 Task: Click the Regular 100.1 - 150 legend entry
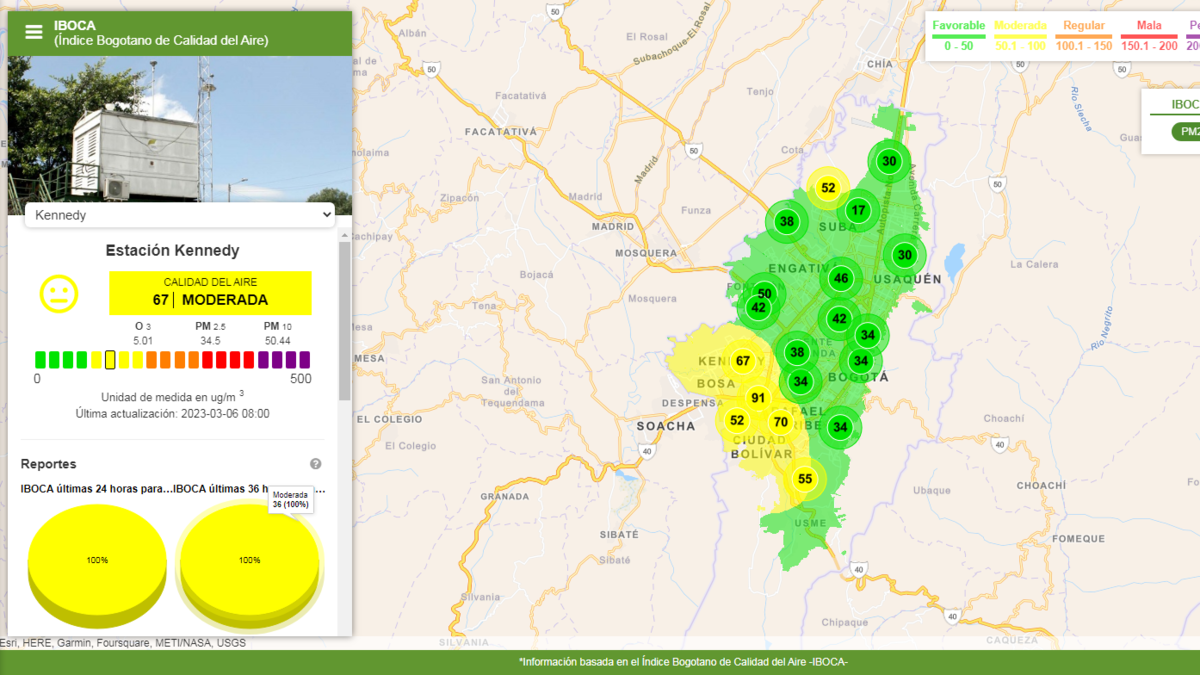(x=1084, y=35)
